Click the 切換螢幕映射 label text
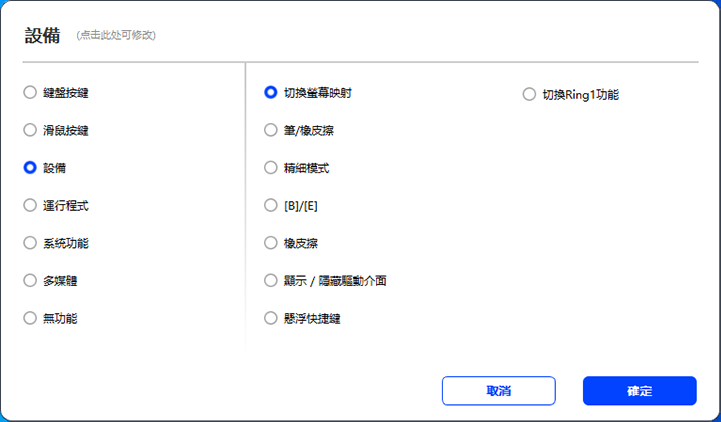Viewport: 721px width, 422px height. pyautogui.click(x=317, y=93)
